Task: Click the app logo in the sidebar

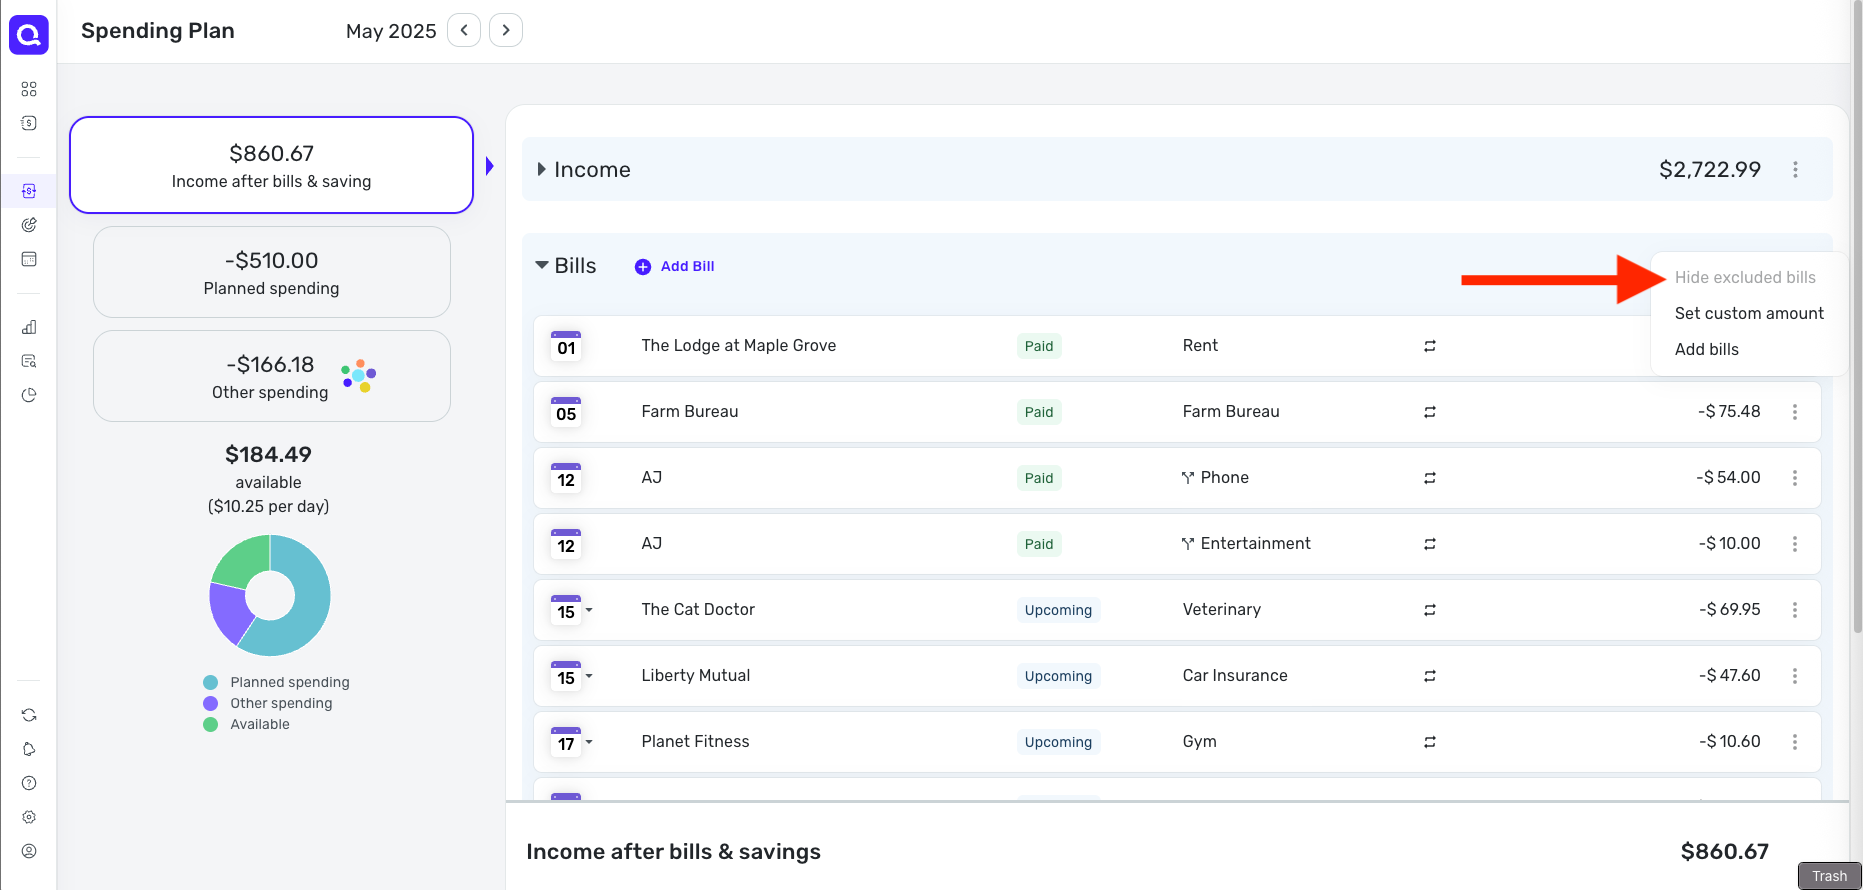Action: [x=29, y=35]
